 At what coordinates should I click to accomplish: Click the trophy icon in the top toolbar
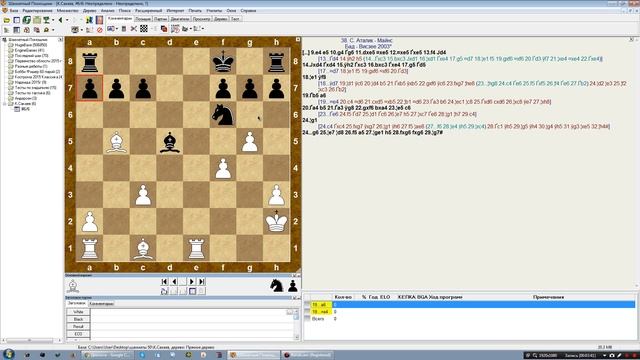[x=46, y=20]
